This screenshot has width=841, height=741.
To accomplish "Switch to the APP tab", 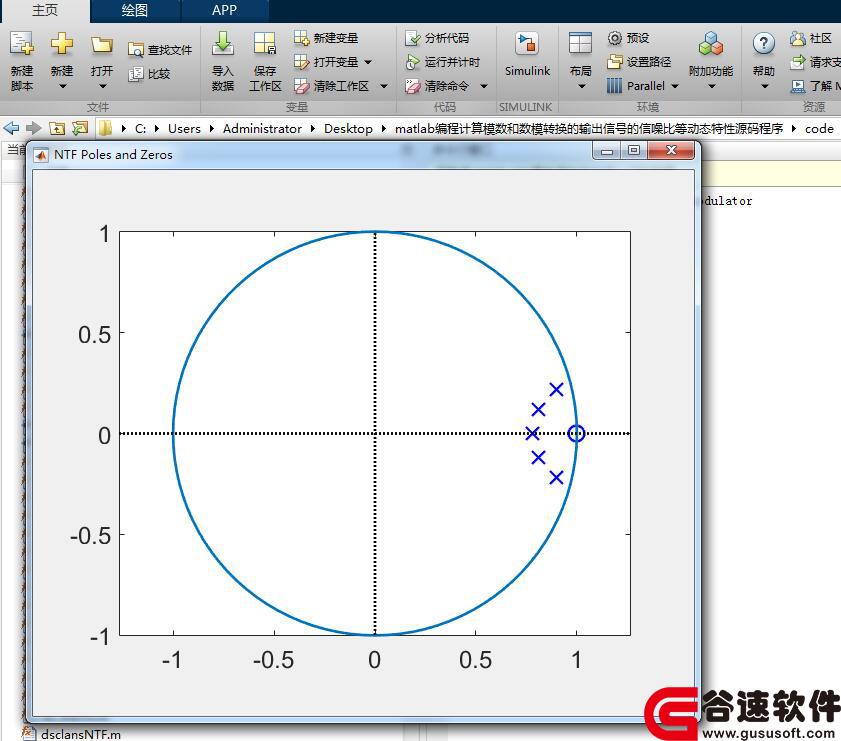I will (x=225, y=11).
